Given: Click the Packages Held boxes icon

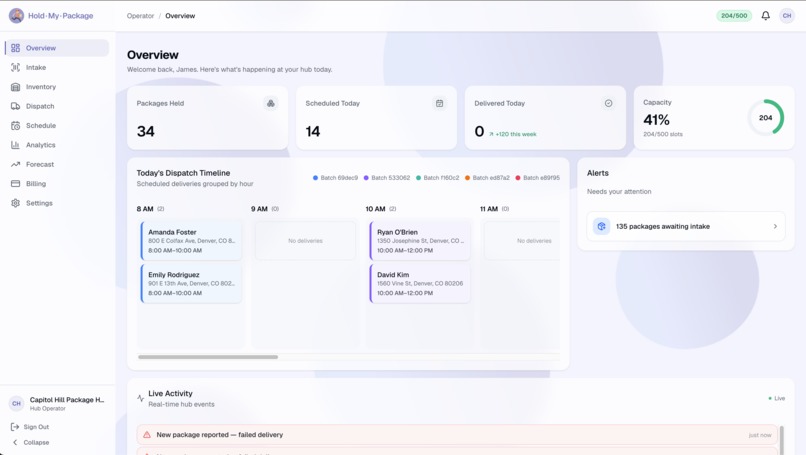Looking at the screenshot, I should [x=270, y=103].
